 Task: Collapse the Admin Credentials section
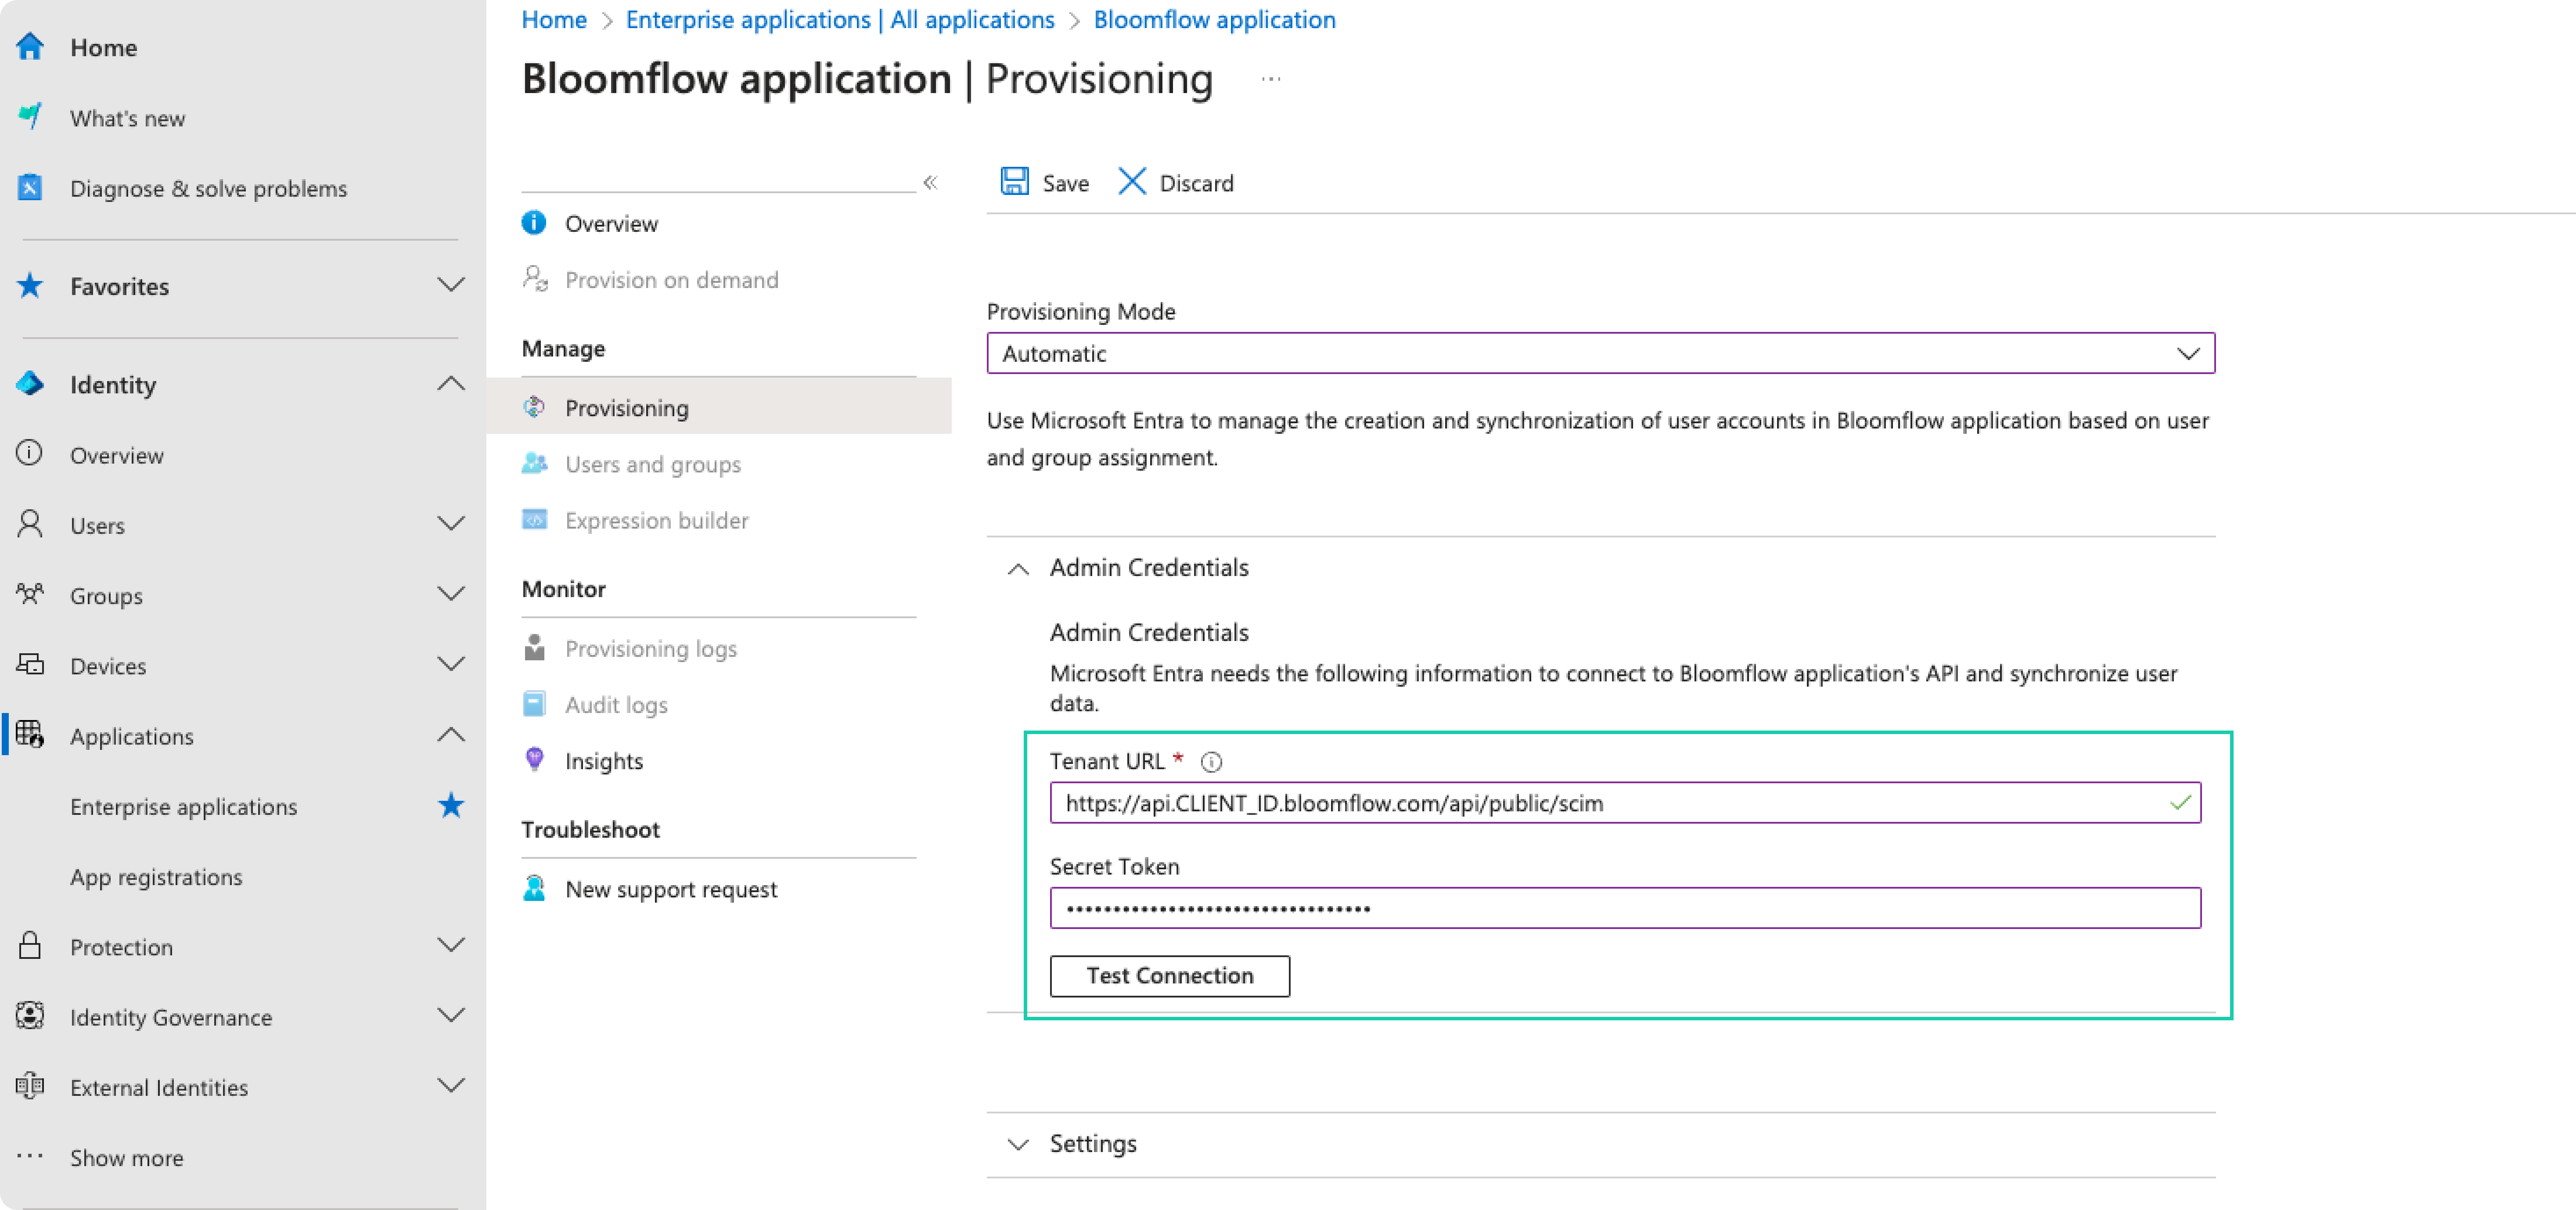(1018, 568)
